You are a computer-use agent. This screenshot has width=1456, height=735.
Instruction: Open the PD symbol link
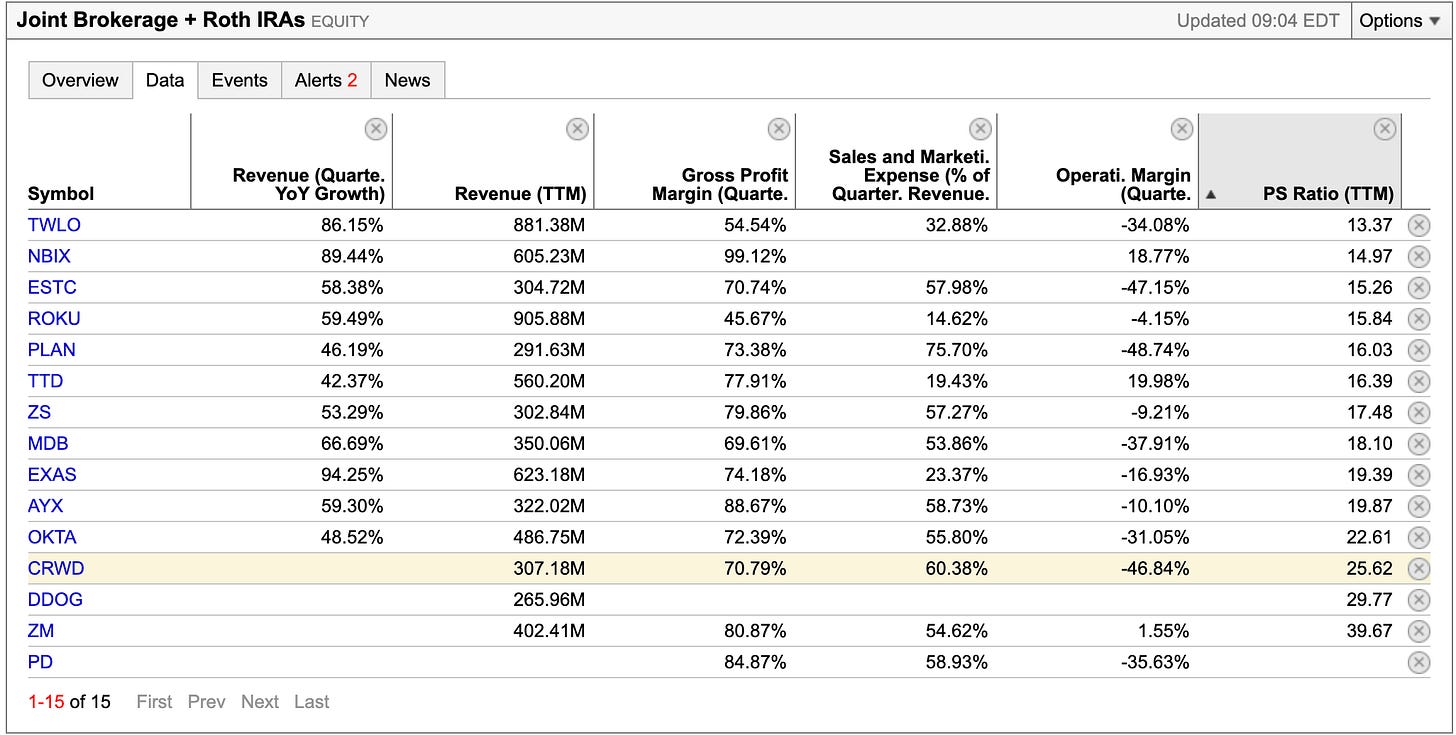[40, 662]
